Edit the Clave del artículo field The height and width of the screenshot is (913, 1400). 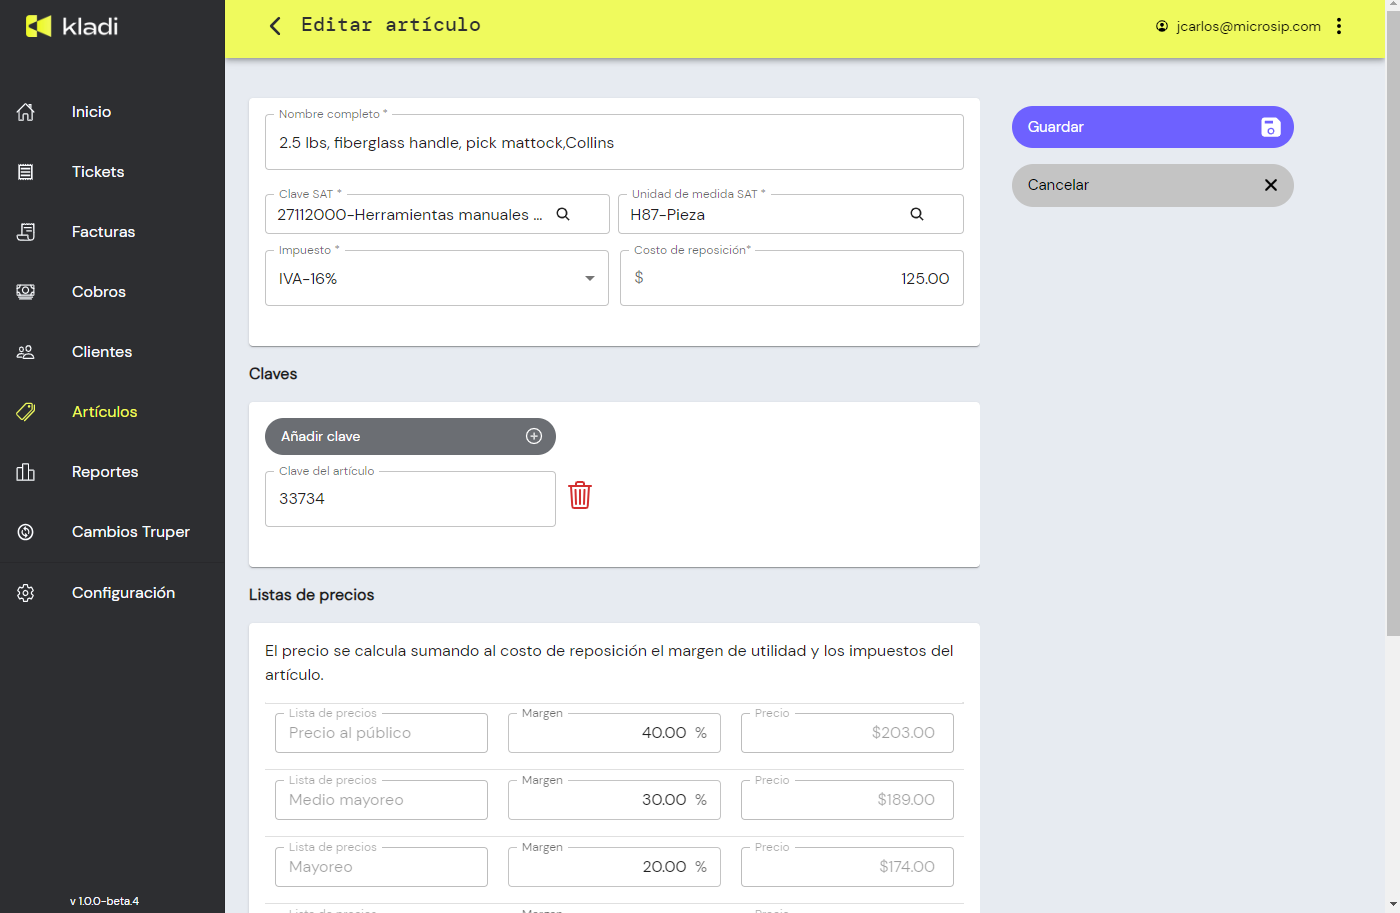(x=410, y=499)
